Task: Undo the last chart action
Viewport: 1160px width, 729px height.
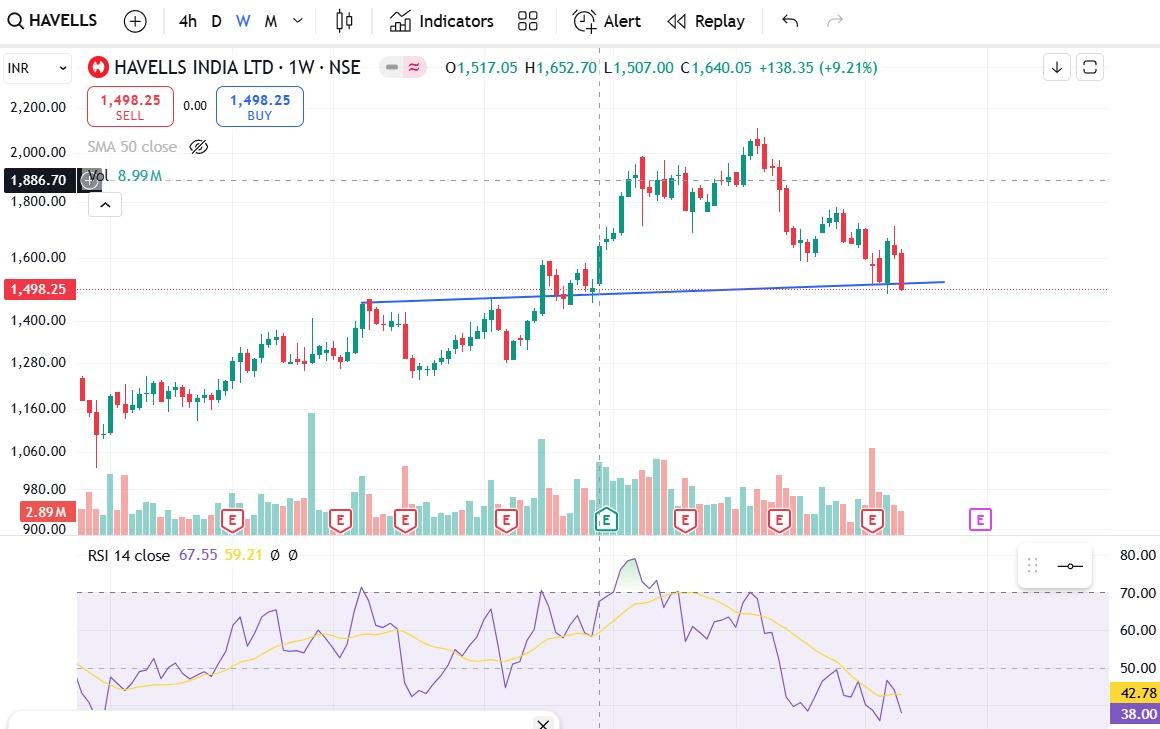Action: (790, 21)
